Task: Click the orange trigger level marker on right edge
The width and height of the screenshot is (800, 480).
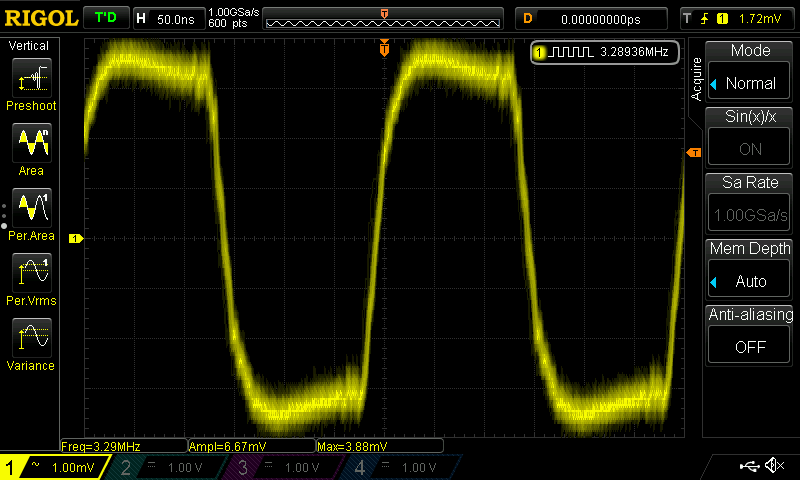Action: click(x=693, y=152)
